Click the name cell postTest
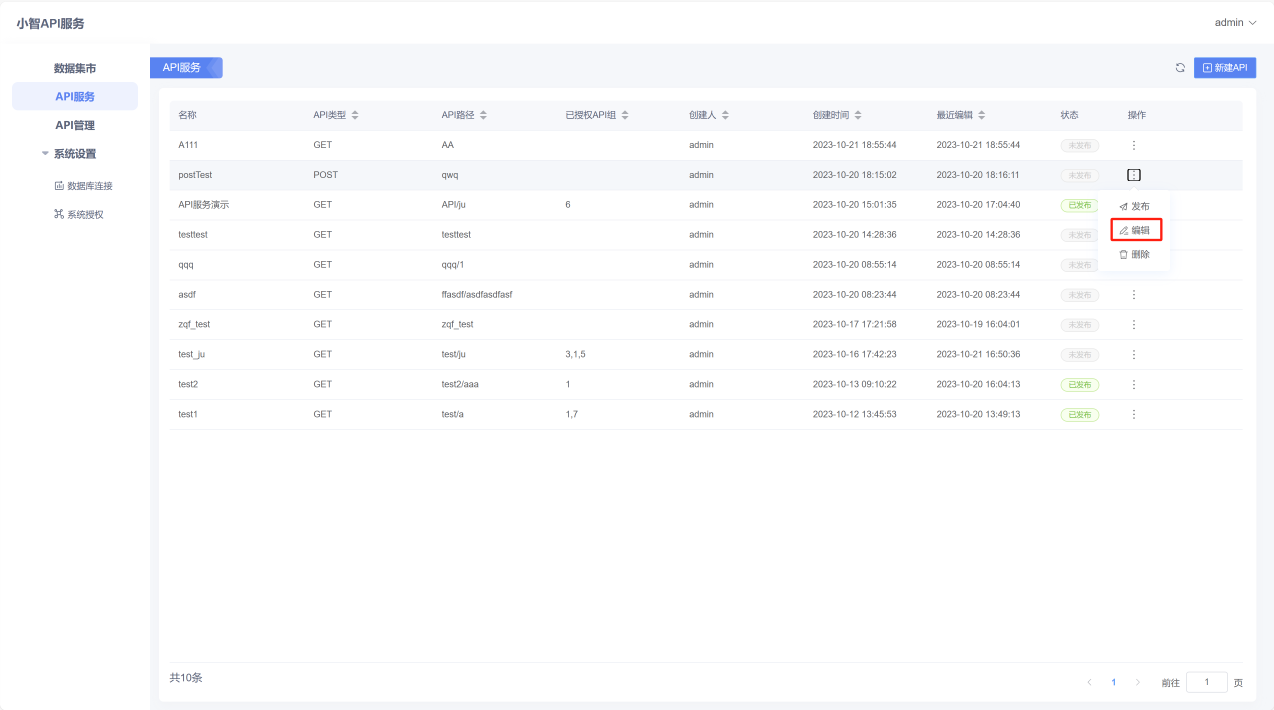 pyautogui.click(x=195, y=175)
